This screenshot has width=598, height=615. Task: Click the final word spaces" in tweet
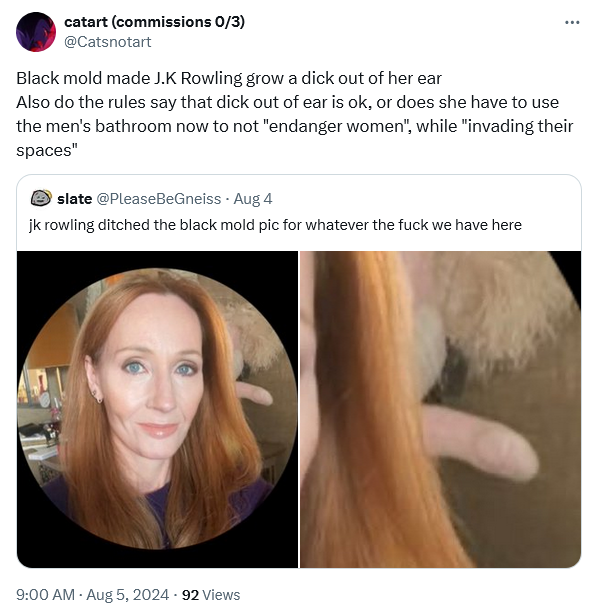pyautogui.click(x=47, y=151)
